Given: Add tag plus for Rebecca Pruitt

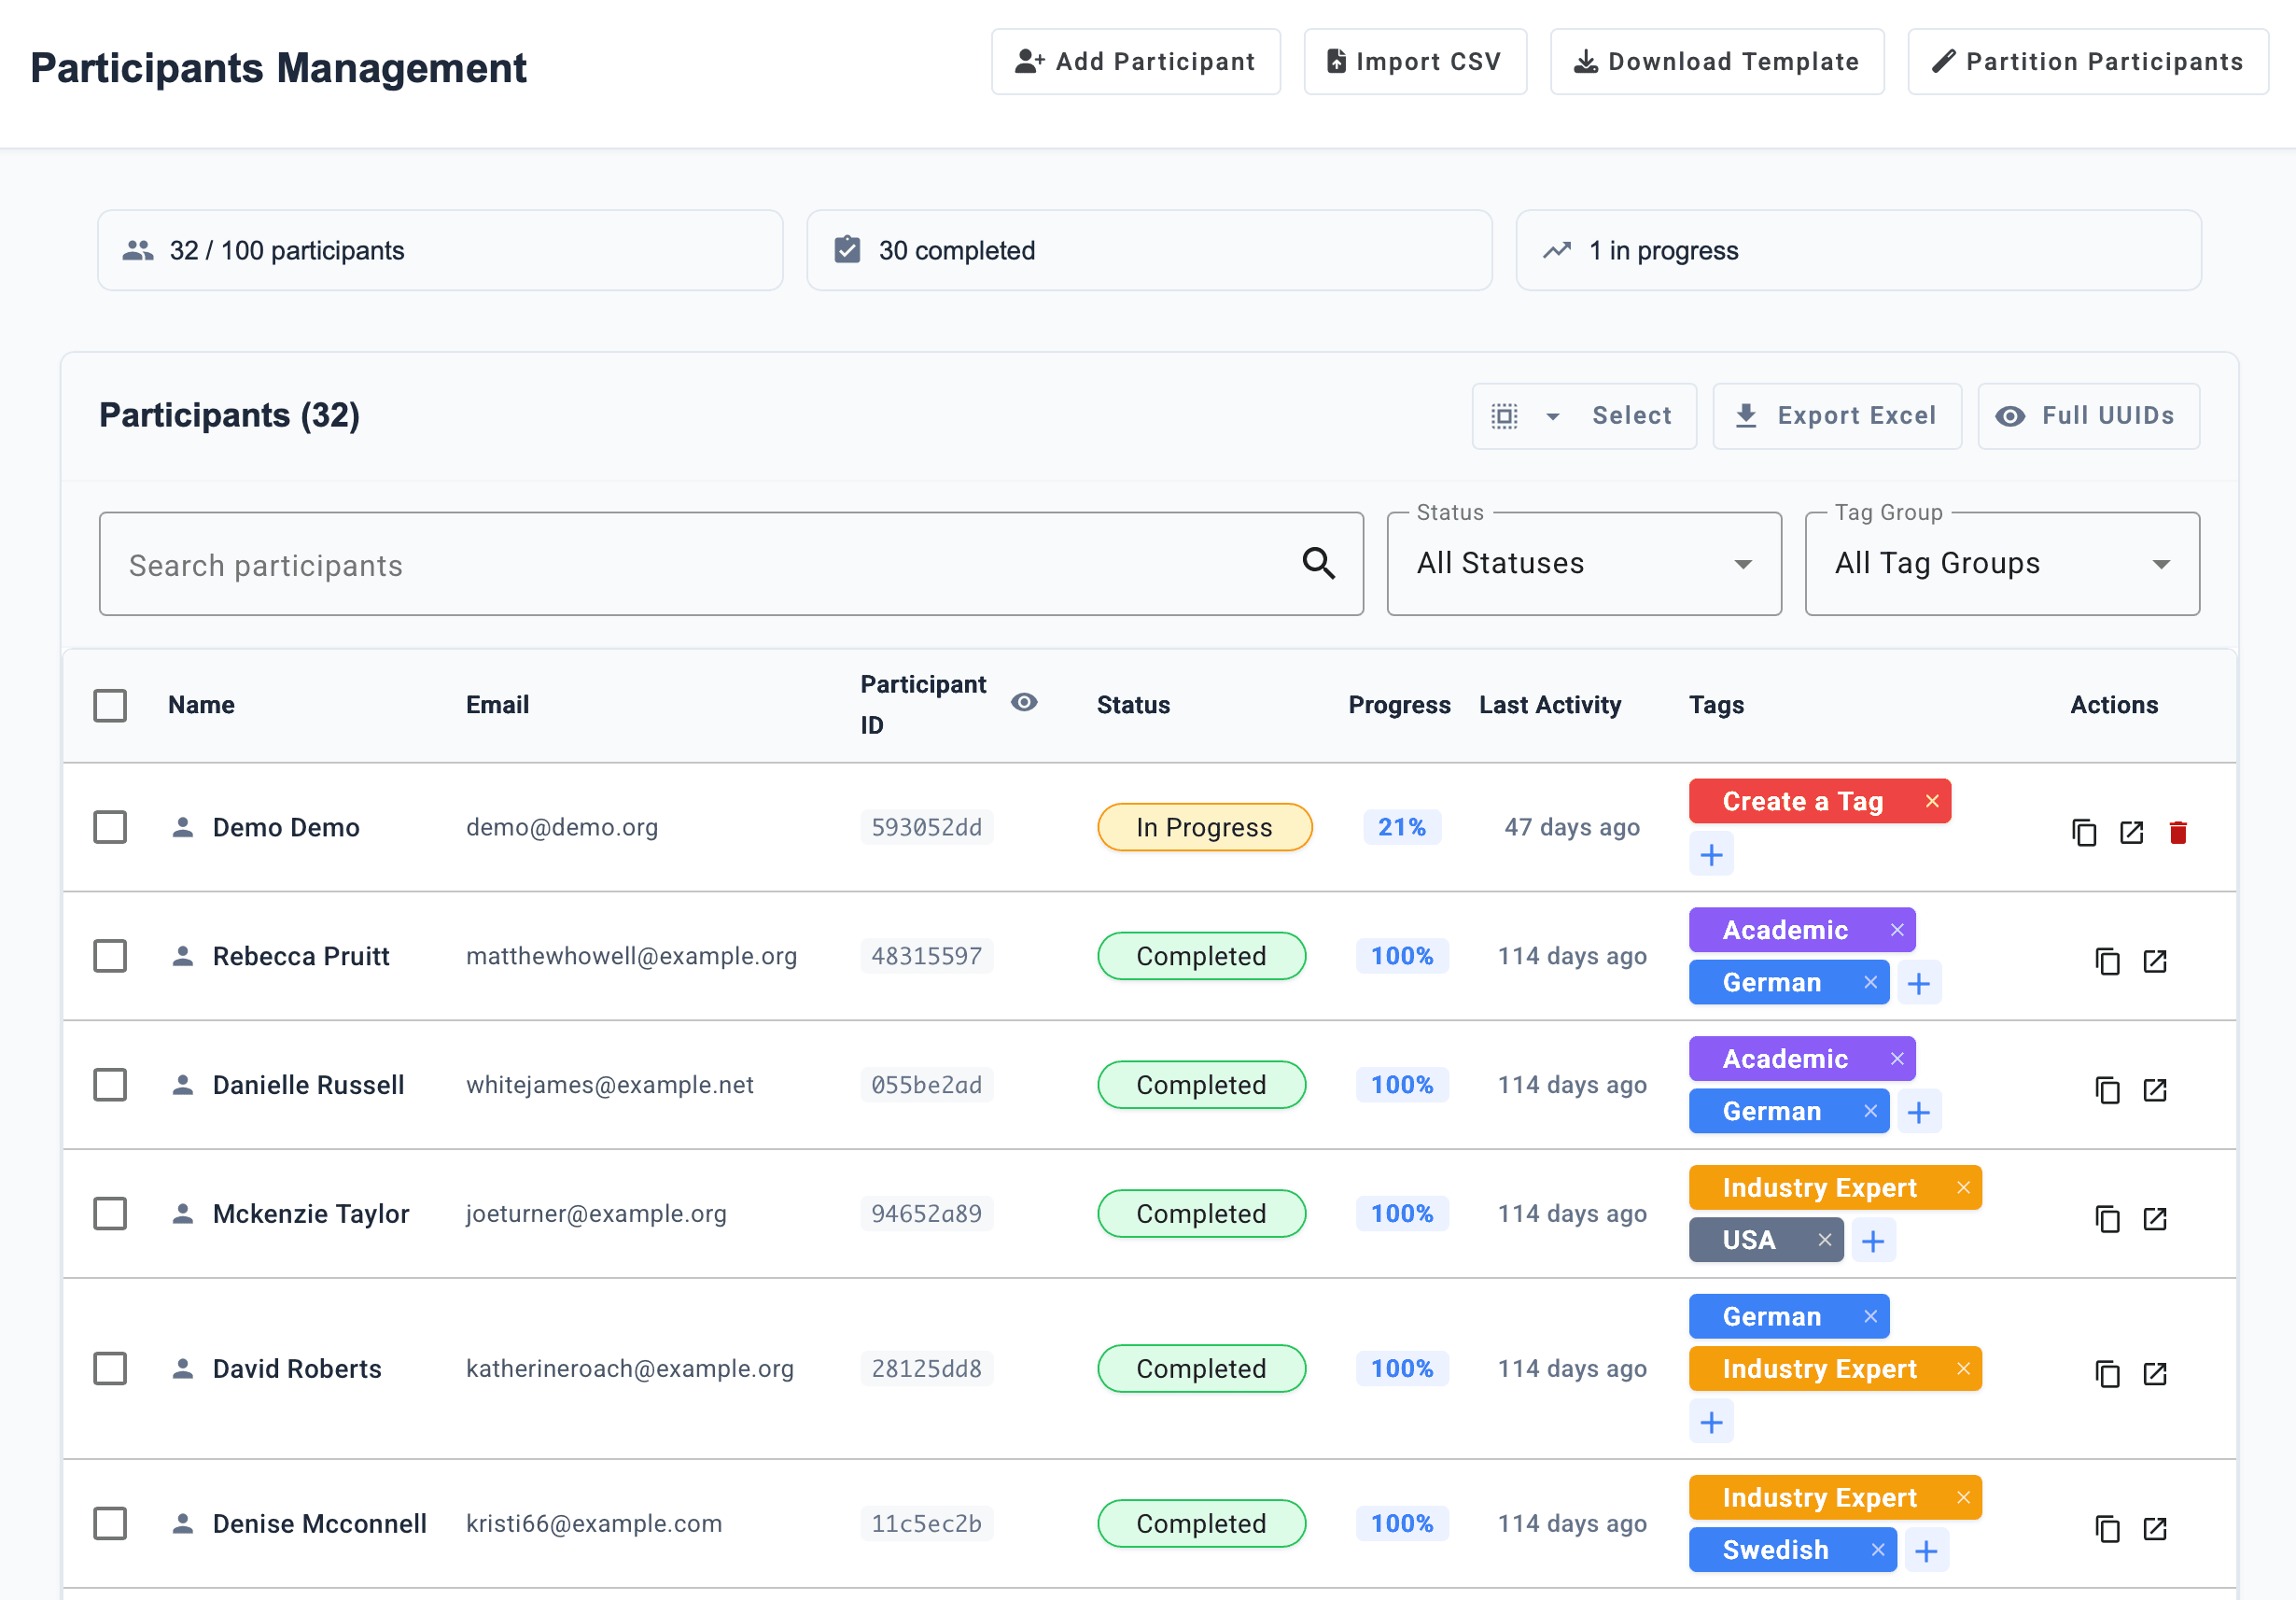Looking at the screenshot, I should 1918,984.
